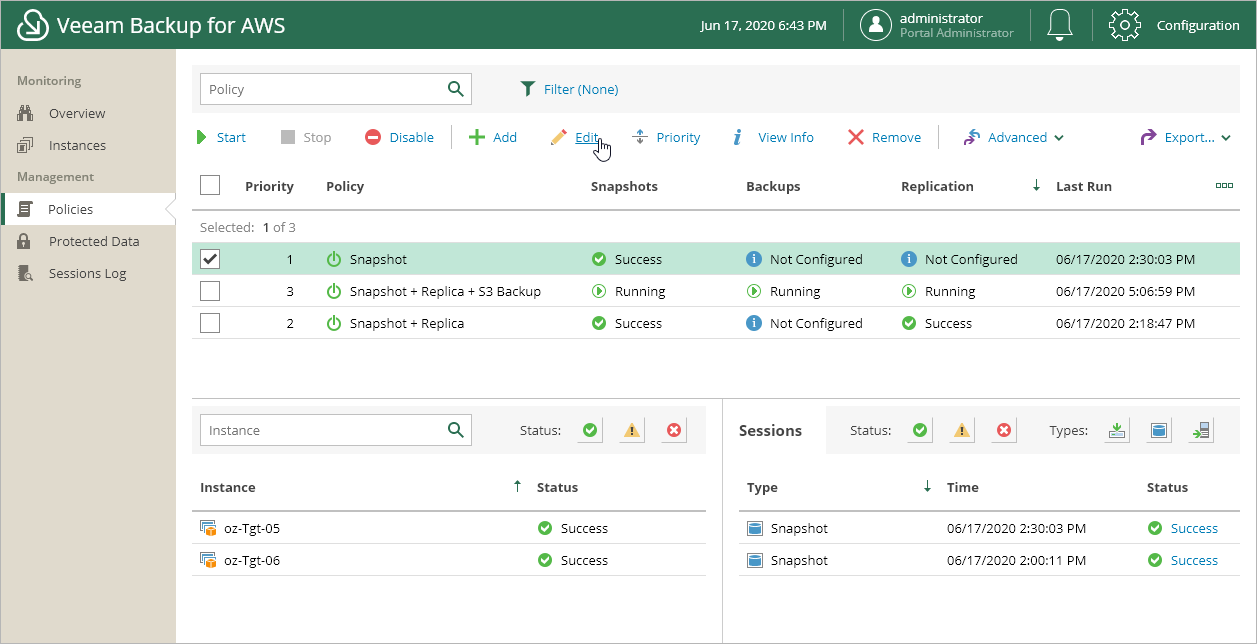Check the Snapshot + Replica policy checkbox
This screenshot has width=1257, height=644.
coord(210,323)
